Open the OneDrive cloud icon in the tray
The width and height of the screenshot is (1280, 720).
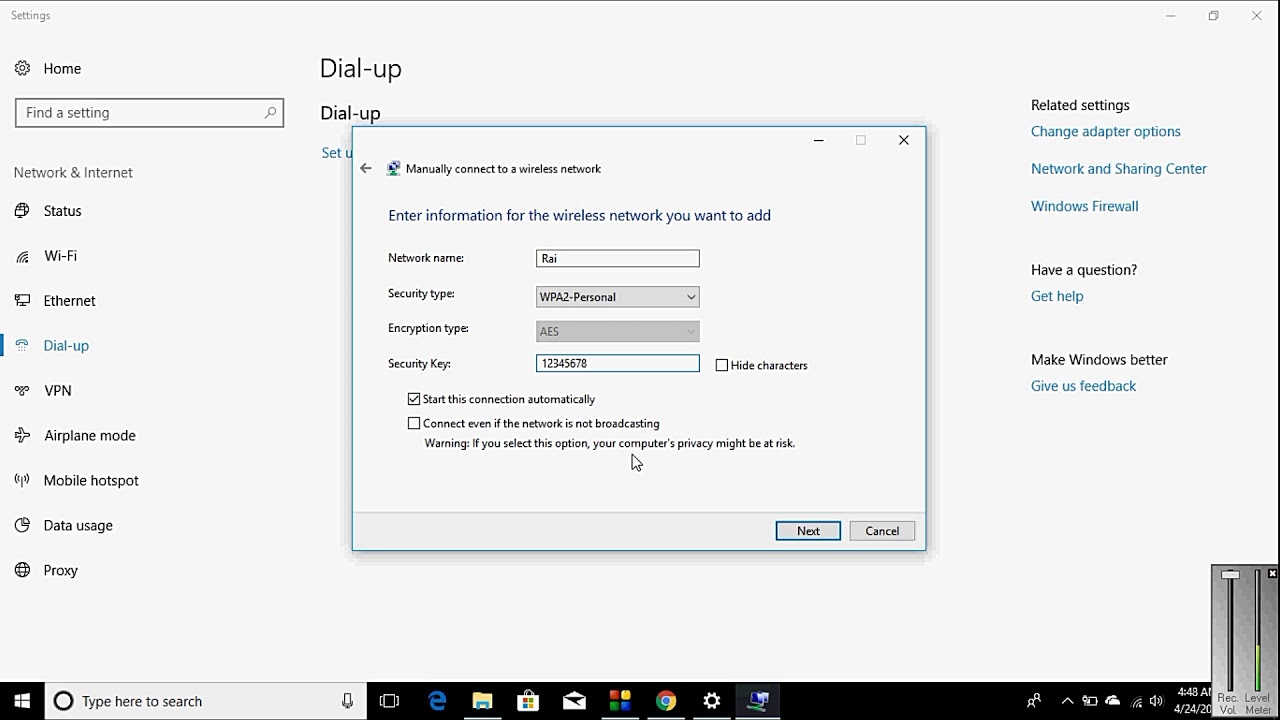point(1113,701)
